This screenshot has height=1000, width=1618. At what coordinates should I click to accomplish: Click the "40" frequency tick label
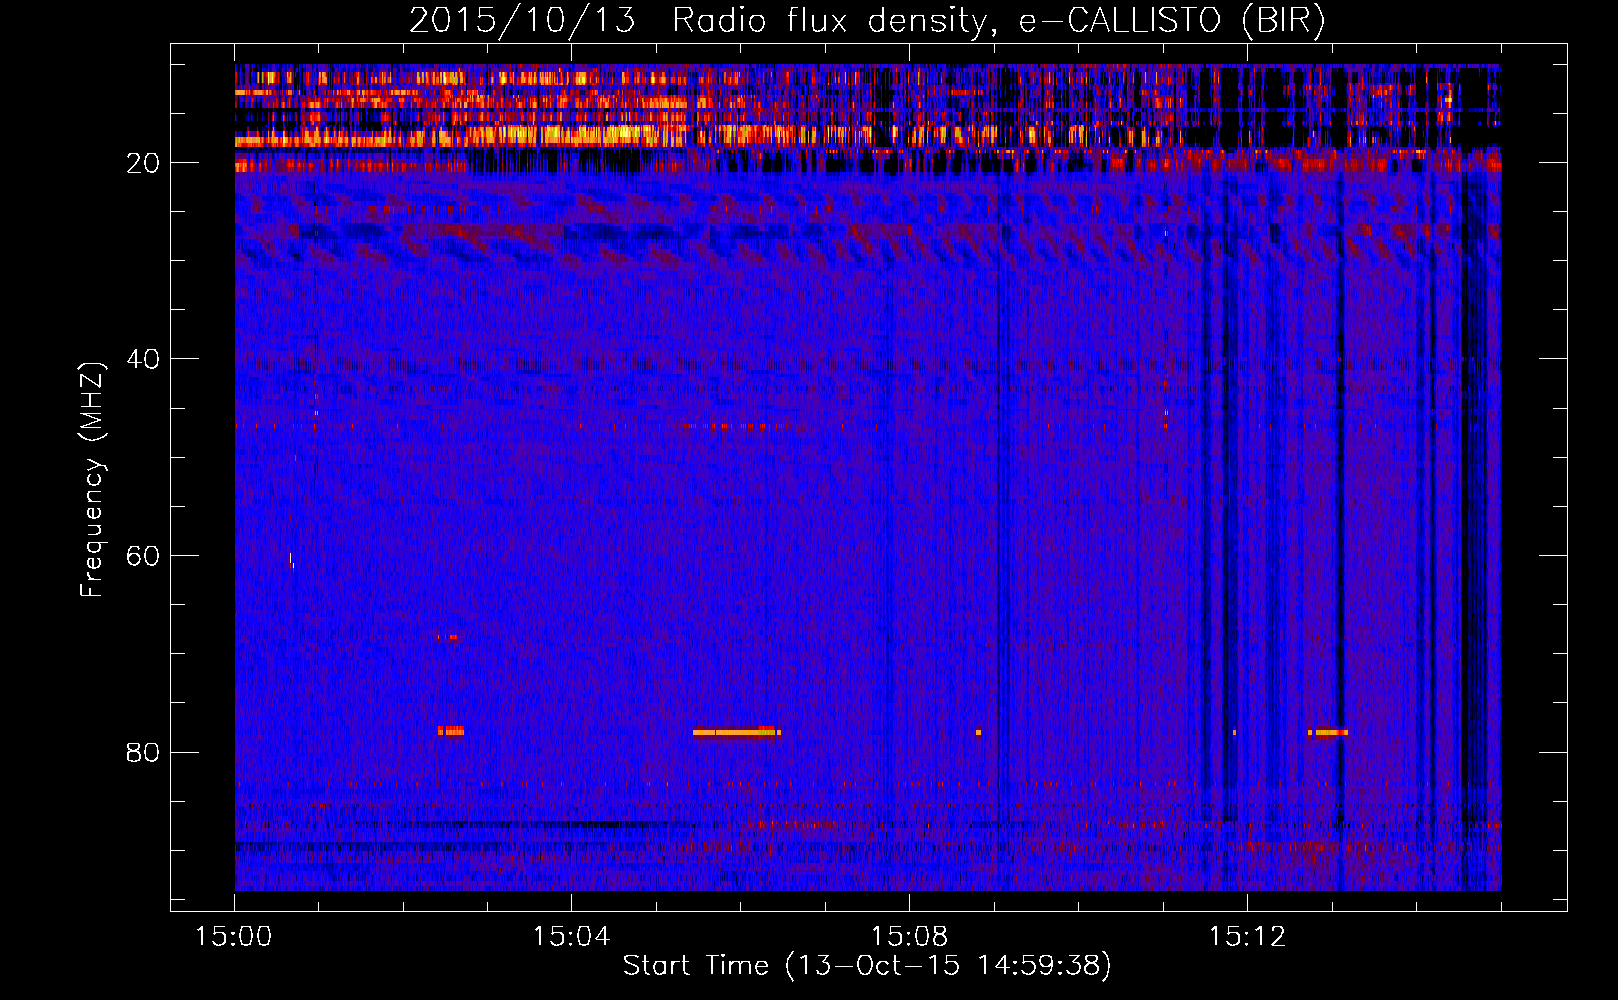pyautogui.click(x=143, y=359)
